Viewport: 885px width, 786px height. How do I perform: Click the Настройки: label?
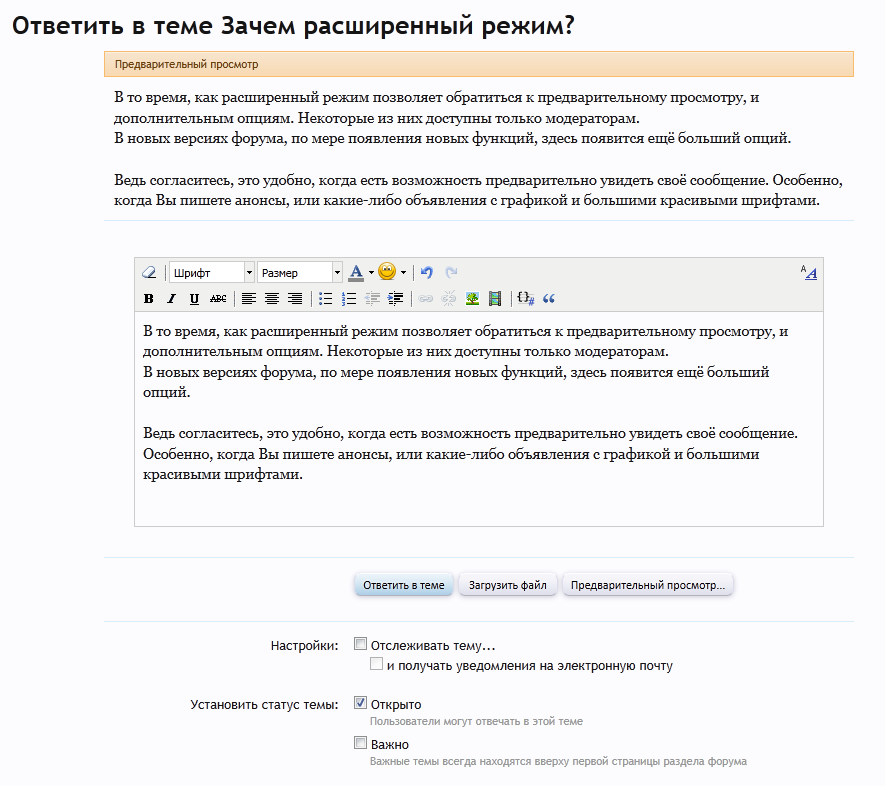(304, 646)
